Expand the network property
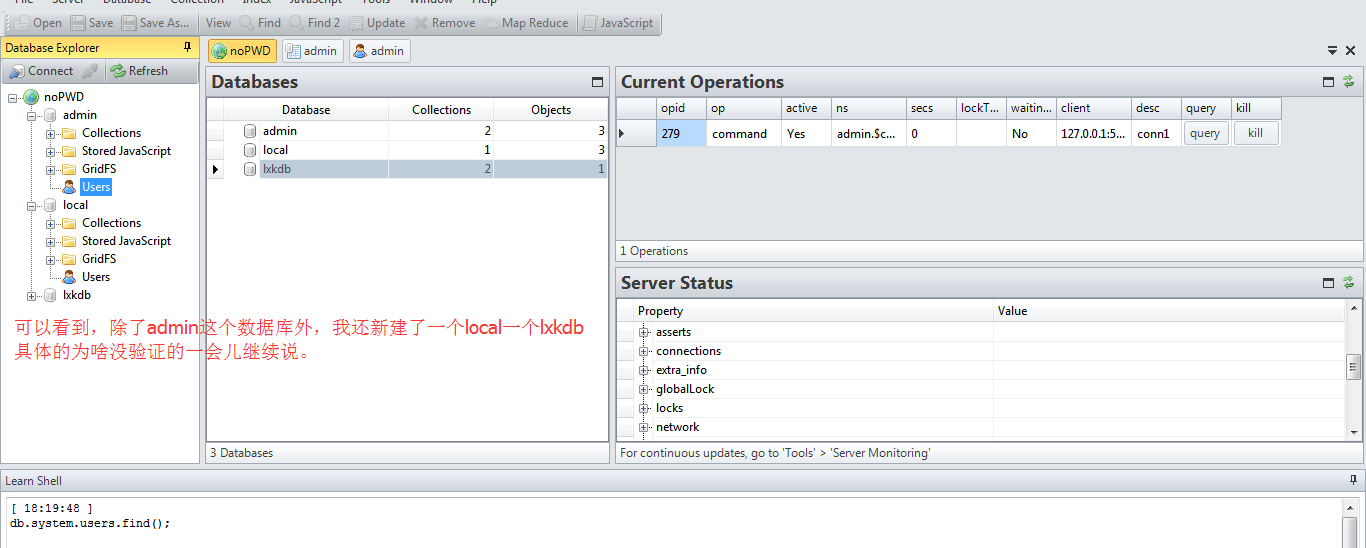This screenshot has width=1366, height=548. point(645,427)
